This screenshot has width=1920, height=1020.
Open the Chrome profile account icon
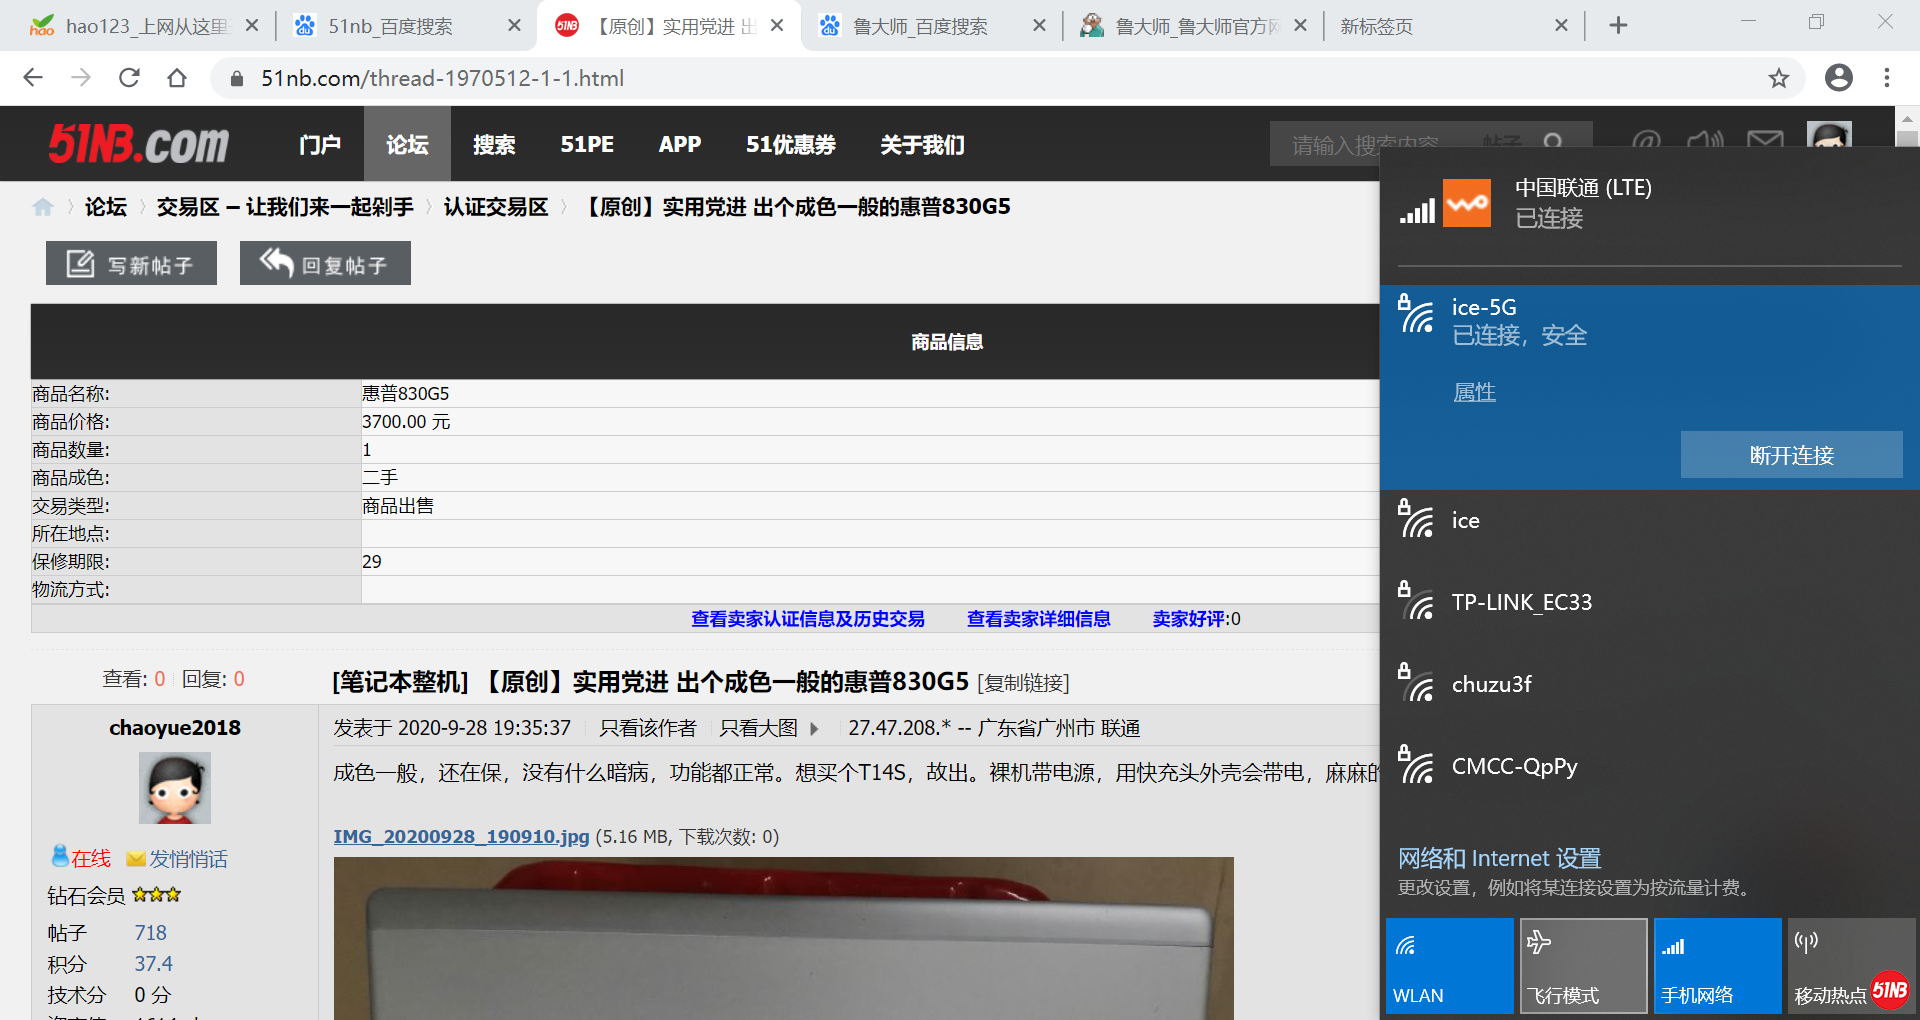(x=1838, y=78)
